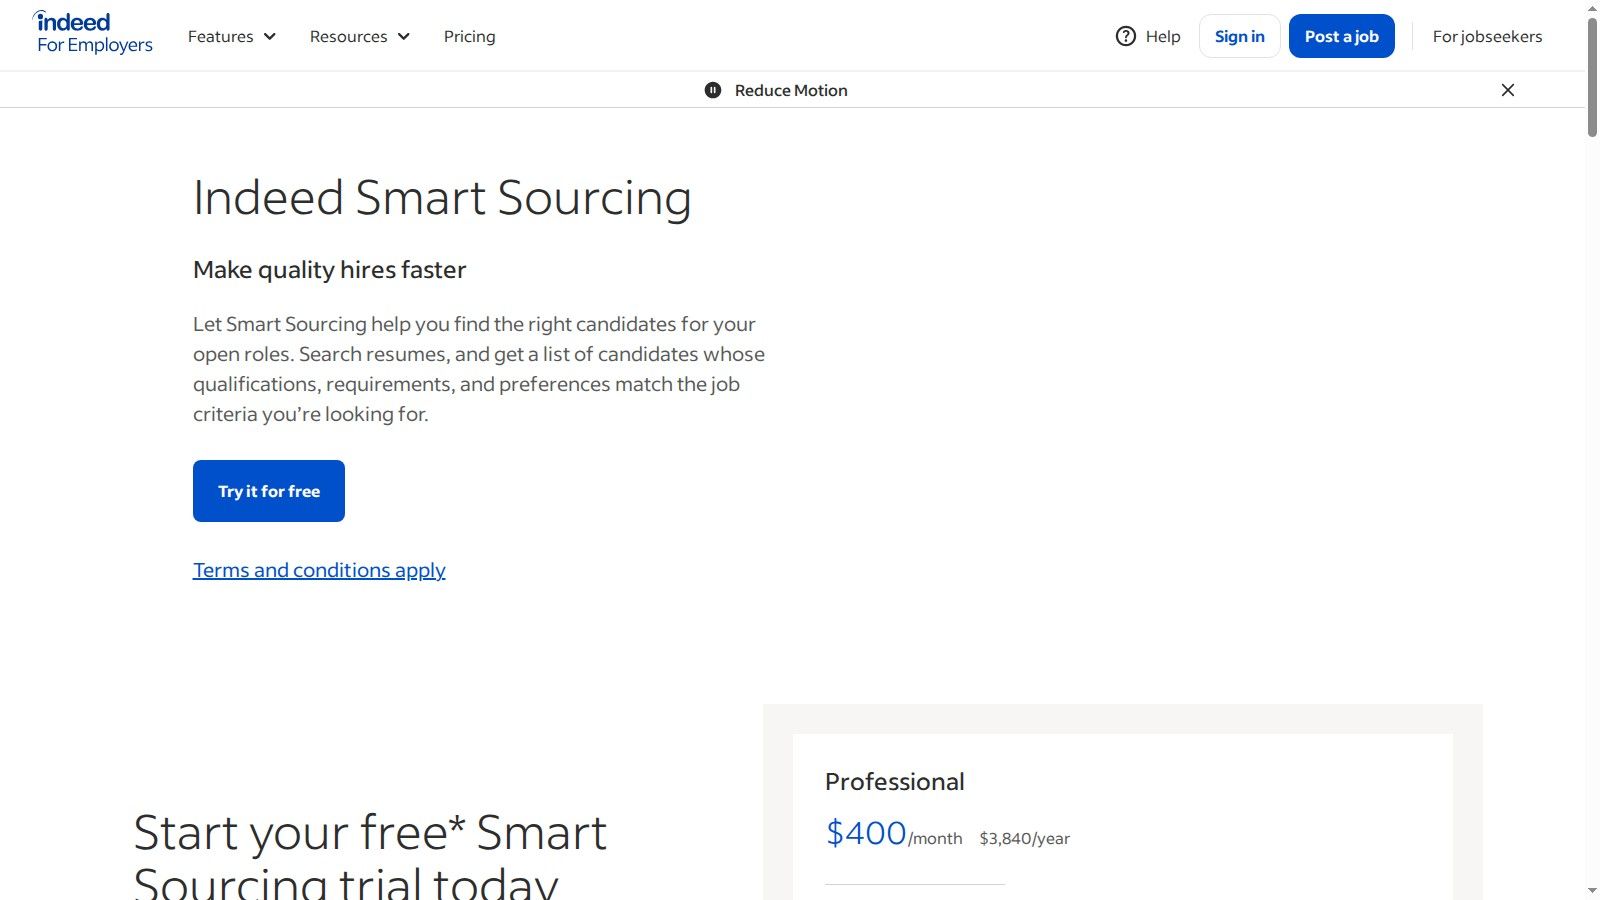Click the chevron next to Features
Screen dimensions: 1600x900
269,37
